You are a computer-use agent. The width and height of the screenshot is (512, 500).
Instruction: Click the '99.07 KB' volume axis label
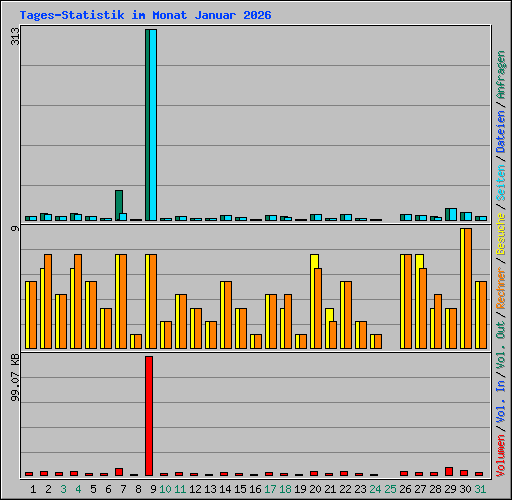coord(15,378)
